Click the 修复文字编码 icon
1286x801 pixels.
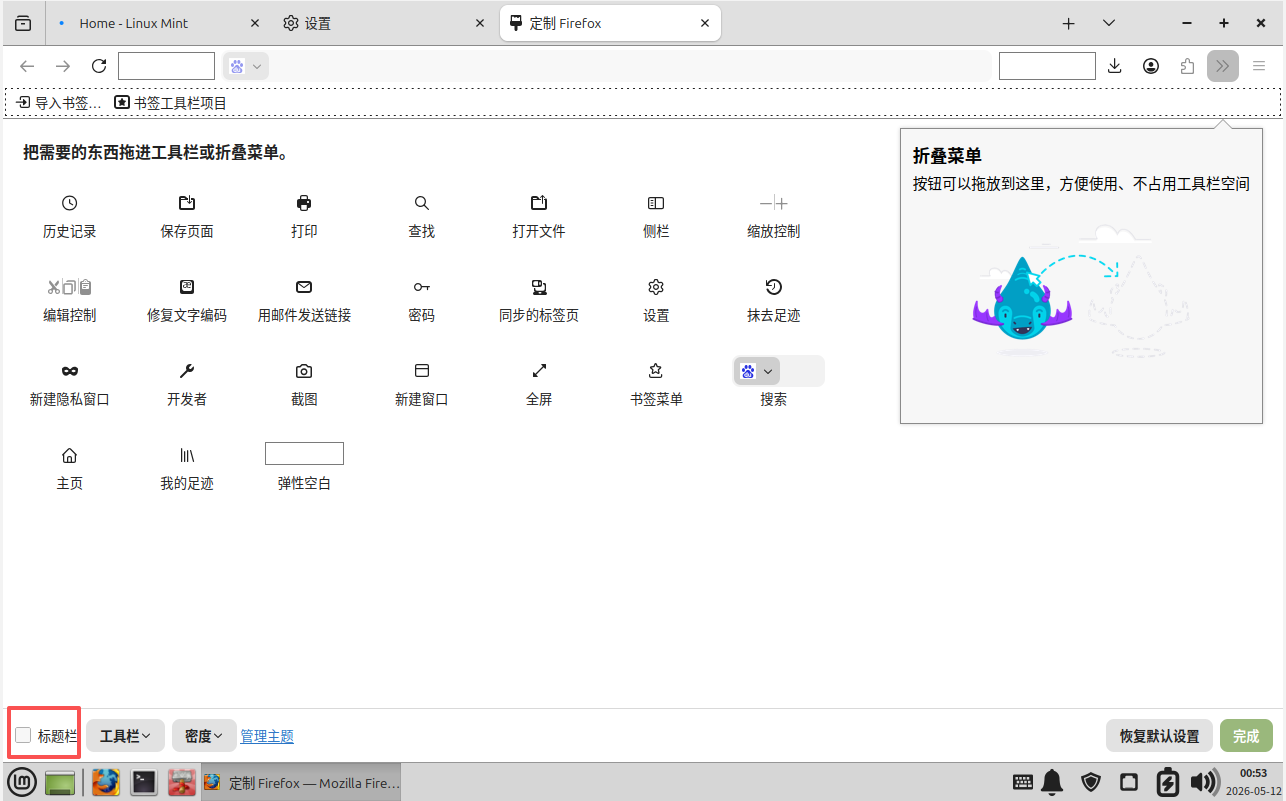click(187, 287)
